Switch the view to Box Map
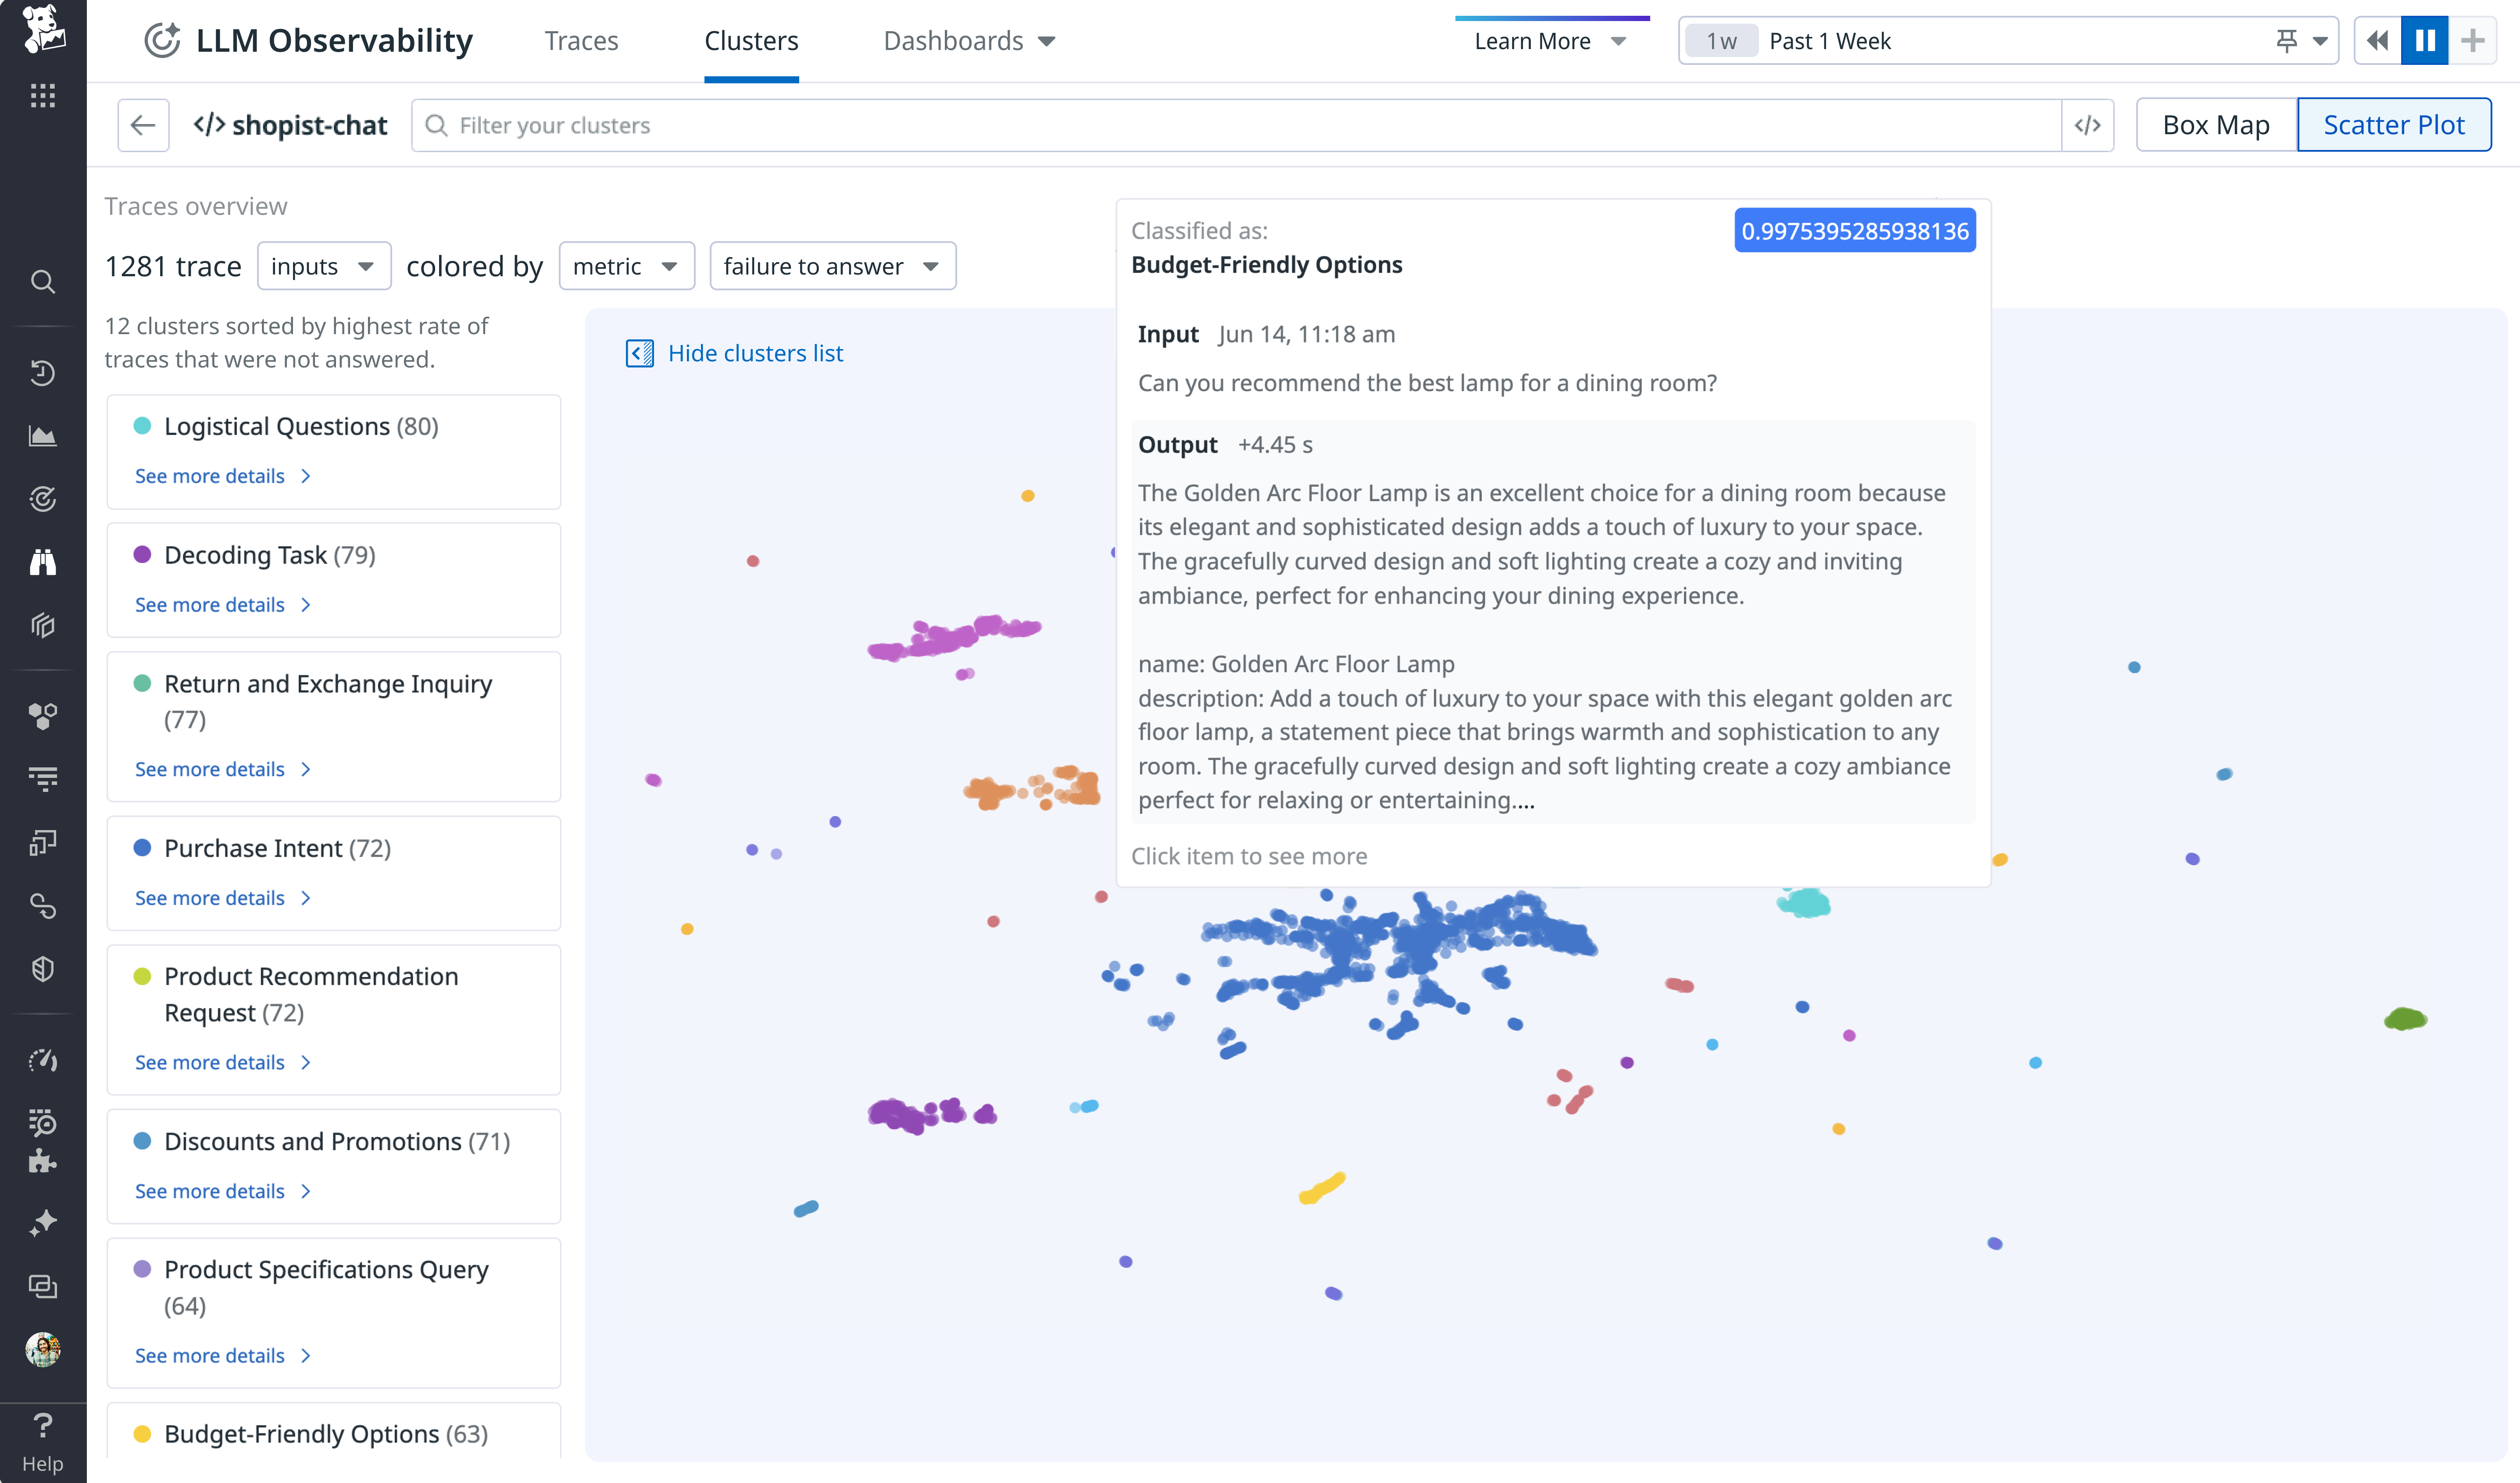 (2215, 124)
